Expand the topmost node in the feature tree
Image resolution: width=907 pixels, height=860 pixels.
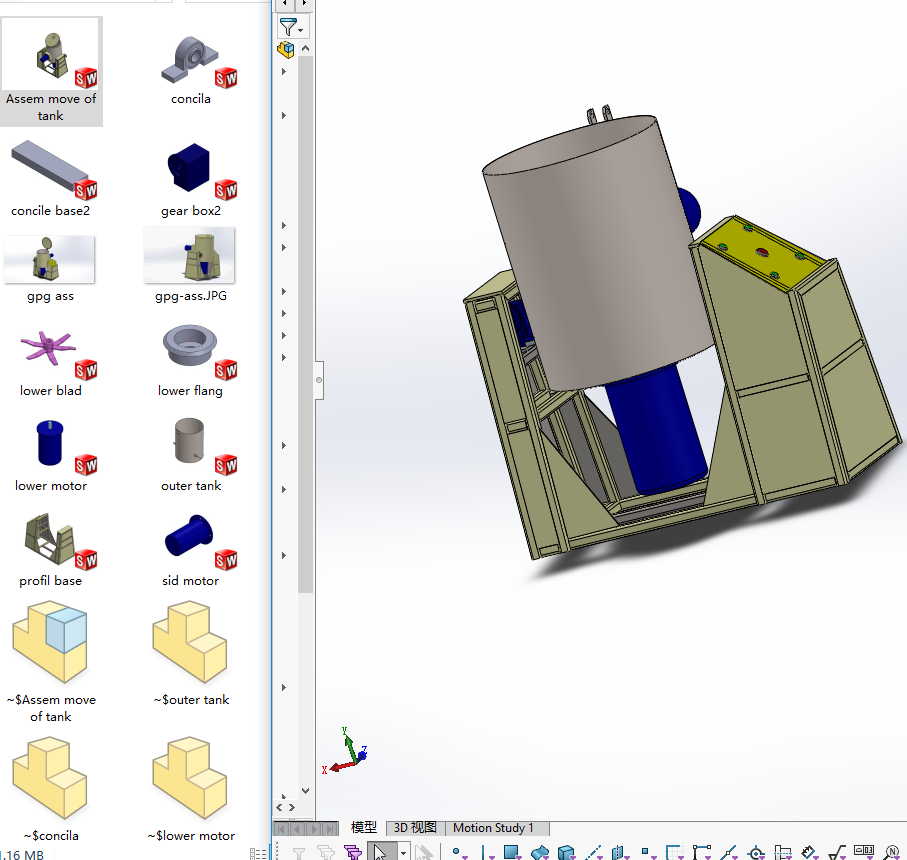point(283,72)
